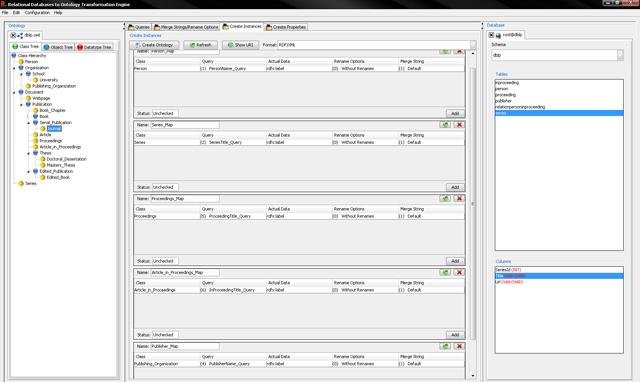This screenshot has width=640, height=382.
Task: Select the Create Instances tab
Action: [242, 27]
